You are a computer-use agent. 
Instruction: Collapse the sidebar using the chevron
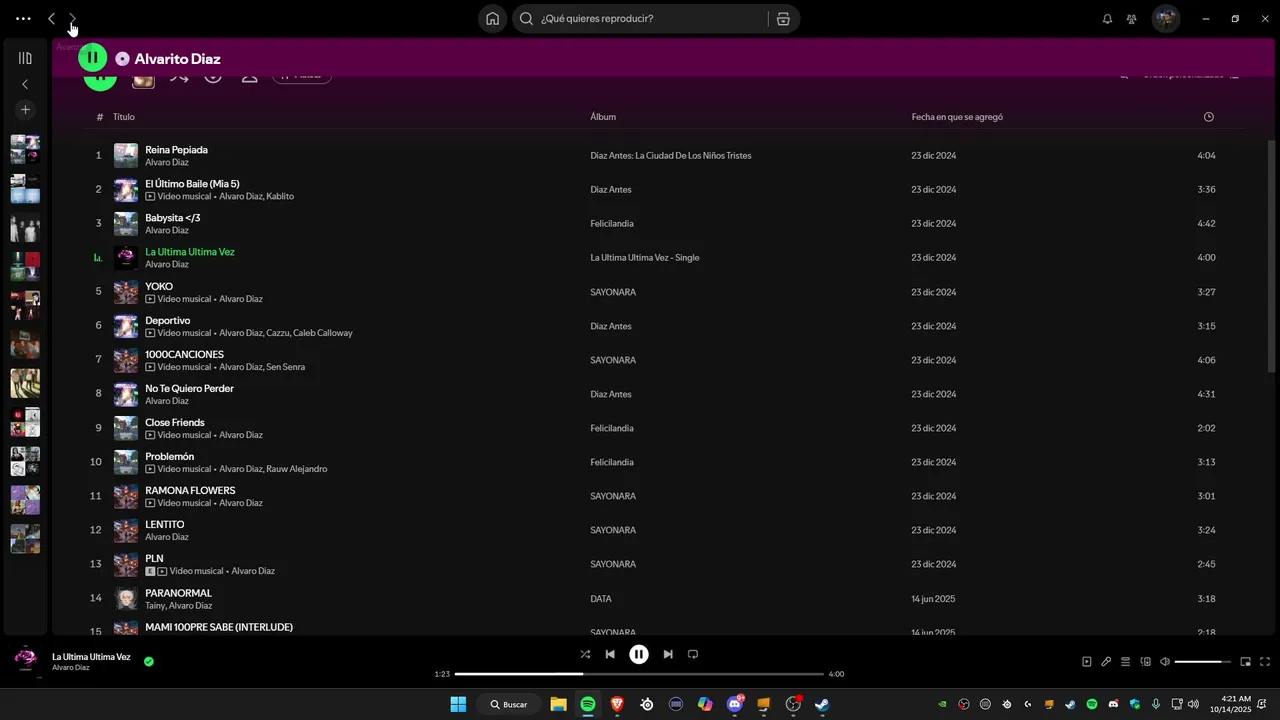(25, 84)
